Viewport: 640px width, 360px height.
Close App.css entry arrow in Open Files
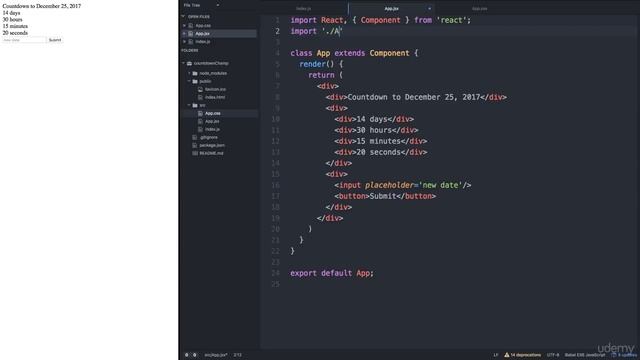pos(184,25)
